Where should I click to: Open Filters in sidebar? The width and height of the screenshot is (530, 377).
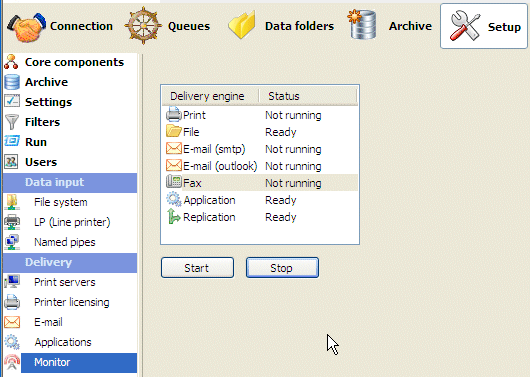[42, 122]
